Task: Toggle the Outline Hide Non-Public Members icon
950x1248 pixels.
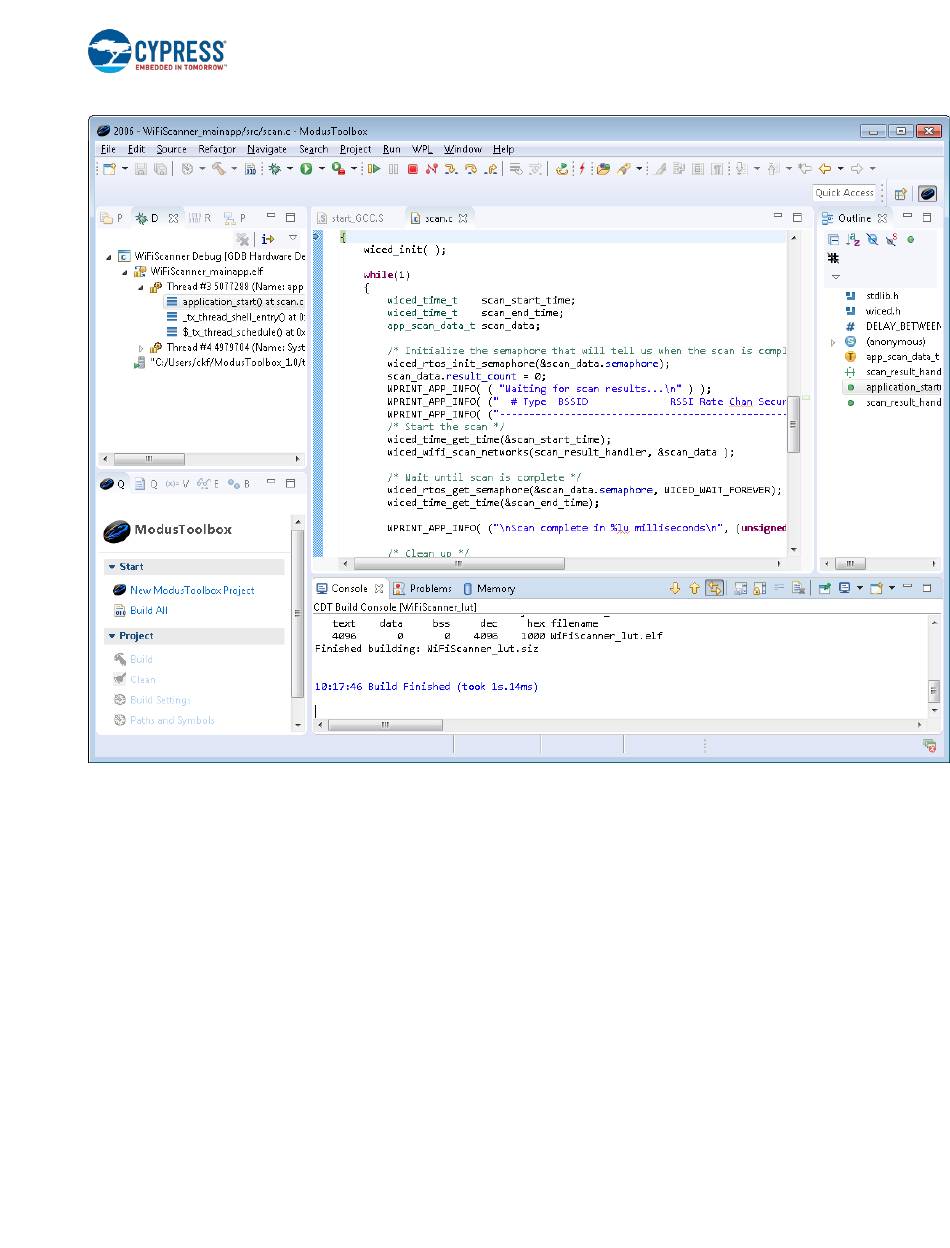Action: click(x=911, y=239)
